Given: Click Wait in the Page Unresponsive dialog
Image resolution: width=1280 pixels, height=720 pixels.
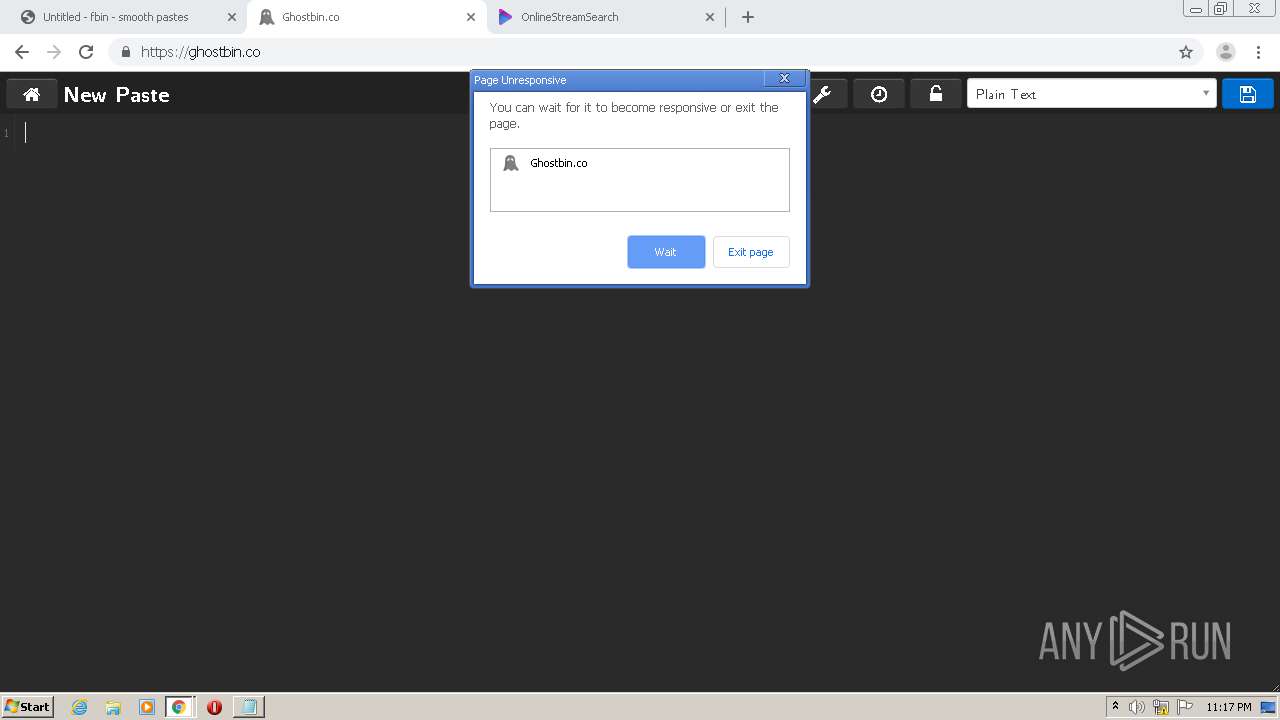Looking at the screenshot, I should [666, 252].
